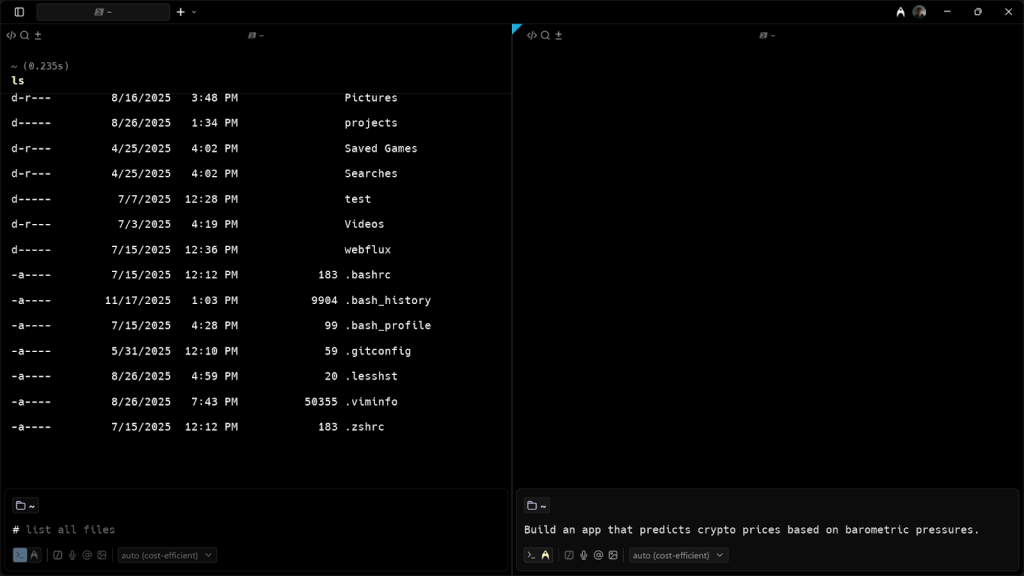Viewport: 1024px width, 576px height.
Task: Open the auto cost-efficient model dropdown
Action: tap(167, 555)
